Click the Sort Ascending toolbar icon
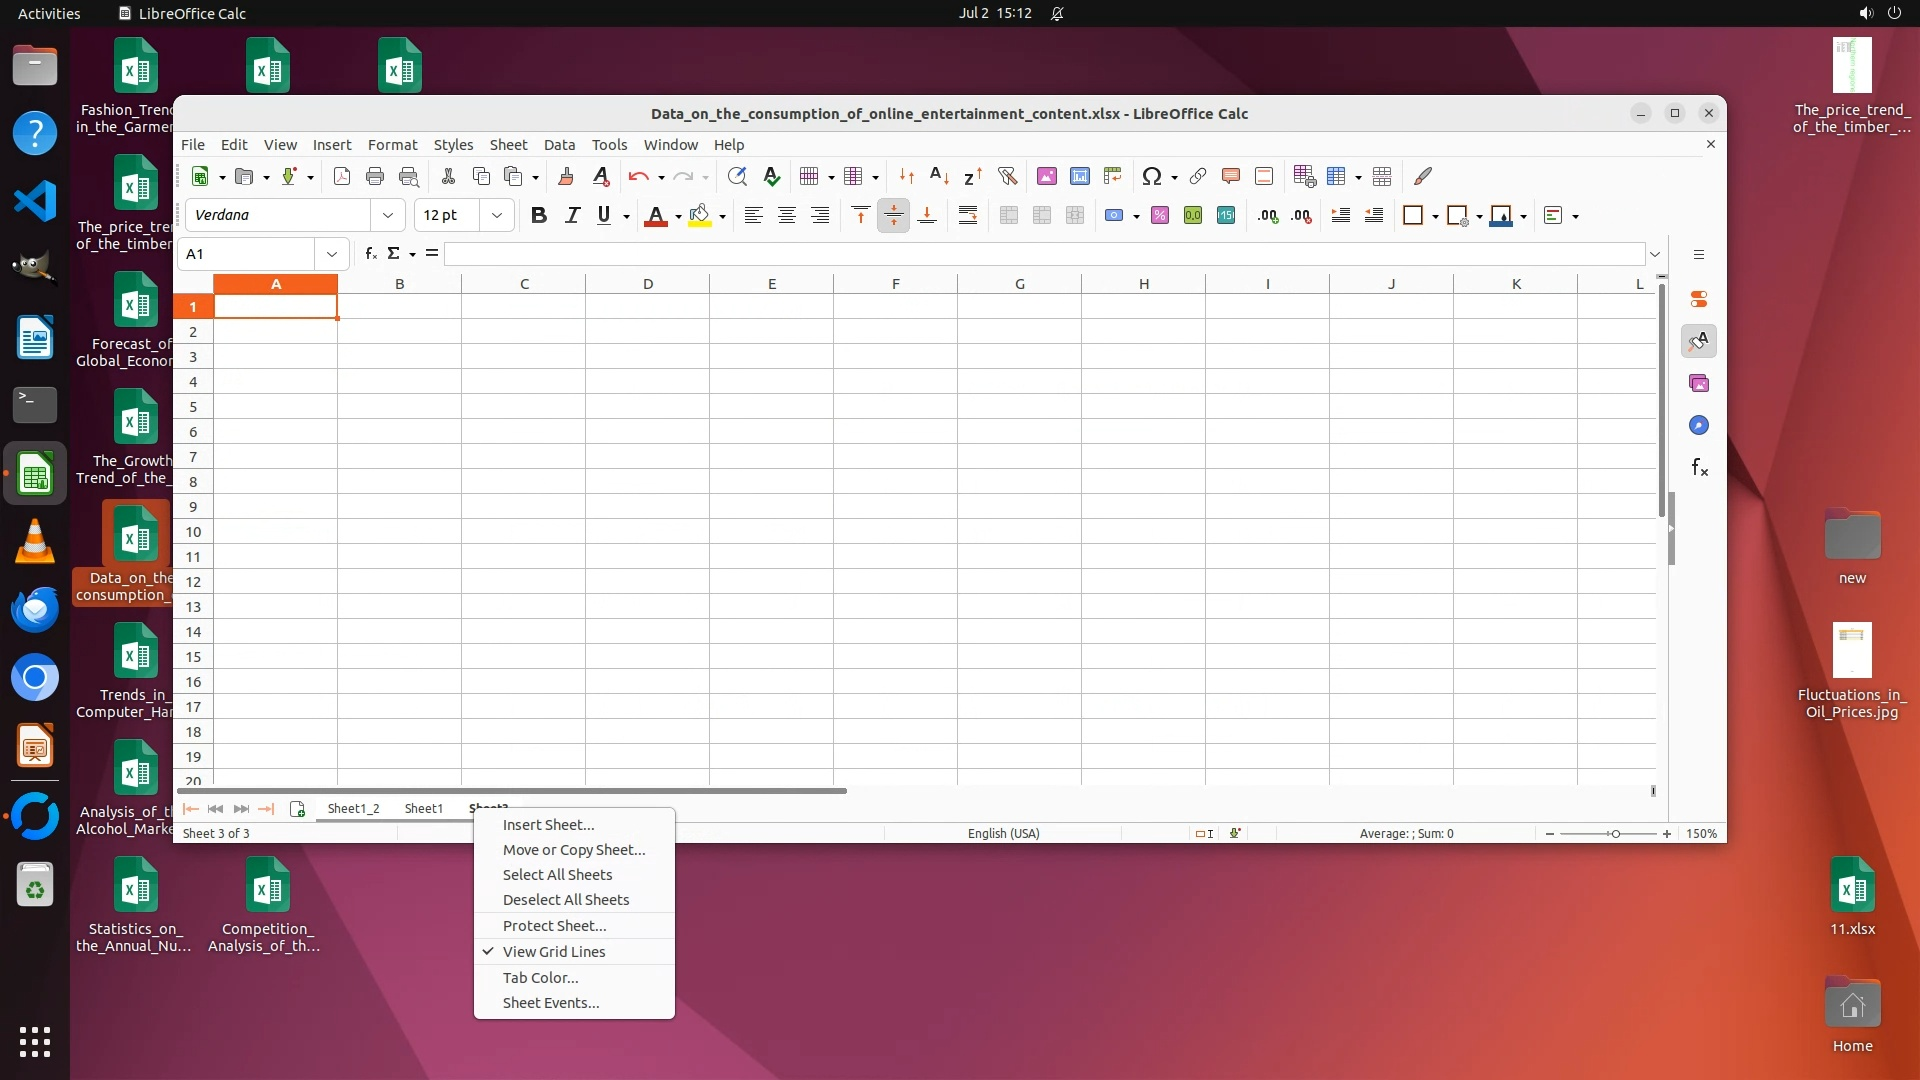Viewport: 1920px width, 1080px height. [x=939, y=177]
